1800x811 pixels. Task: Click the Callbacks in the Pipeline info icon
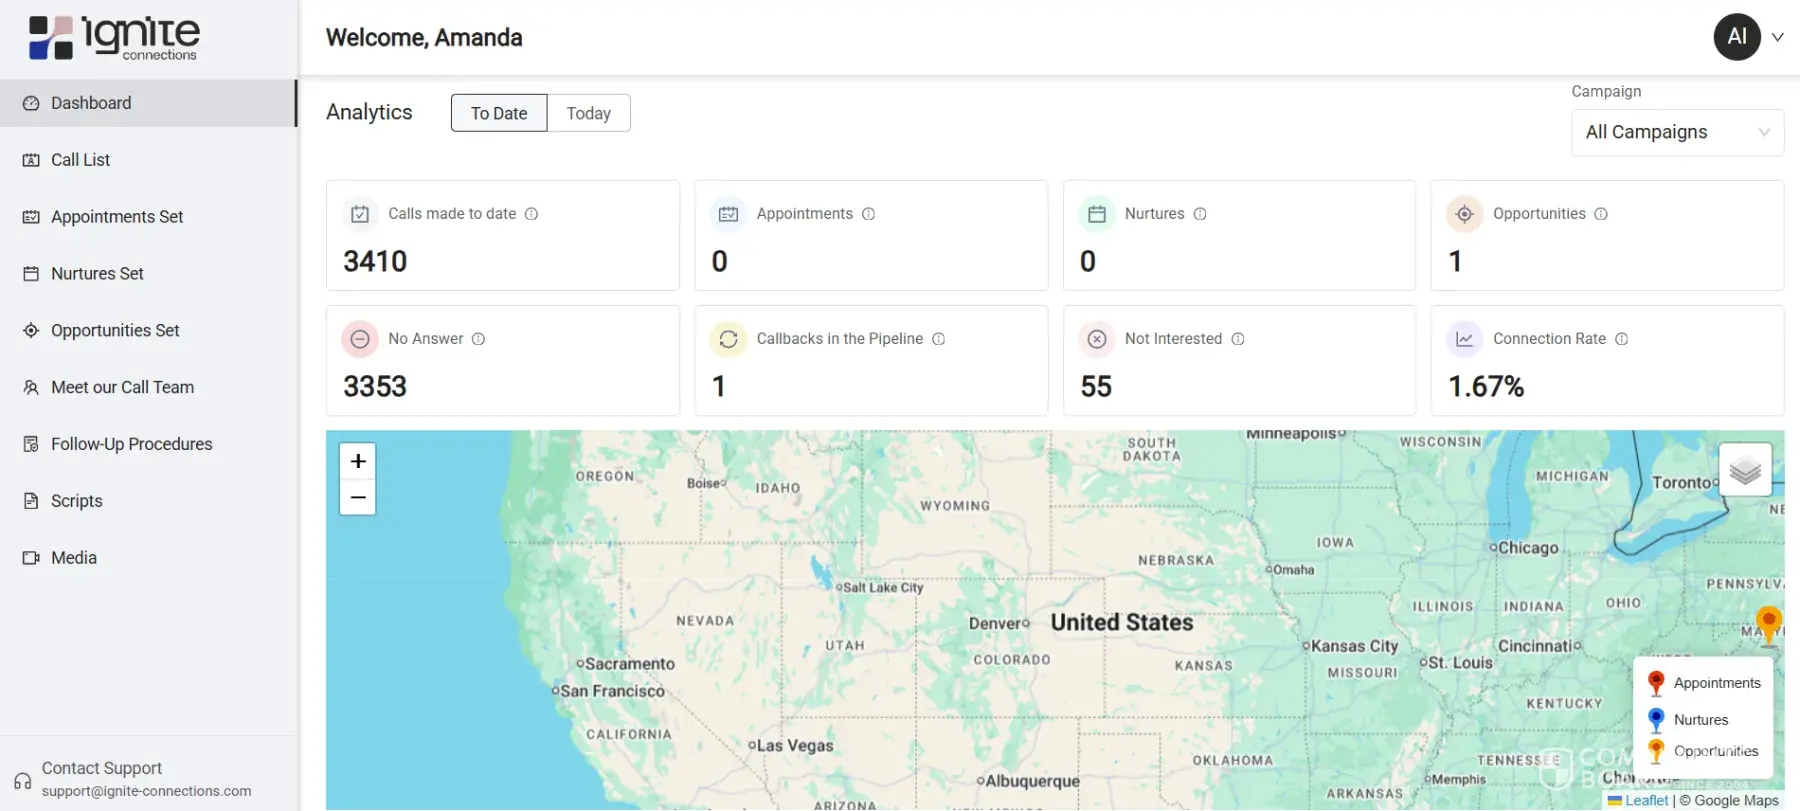[x=939, y=339]
